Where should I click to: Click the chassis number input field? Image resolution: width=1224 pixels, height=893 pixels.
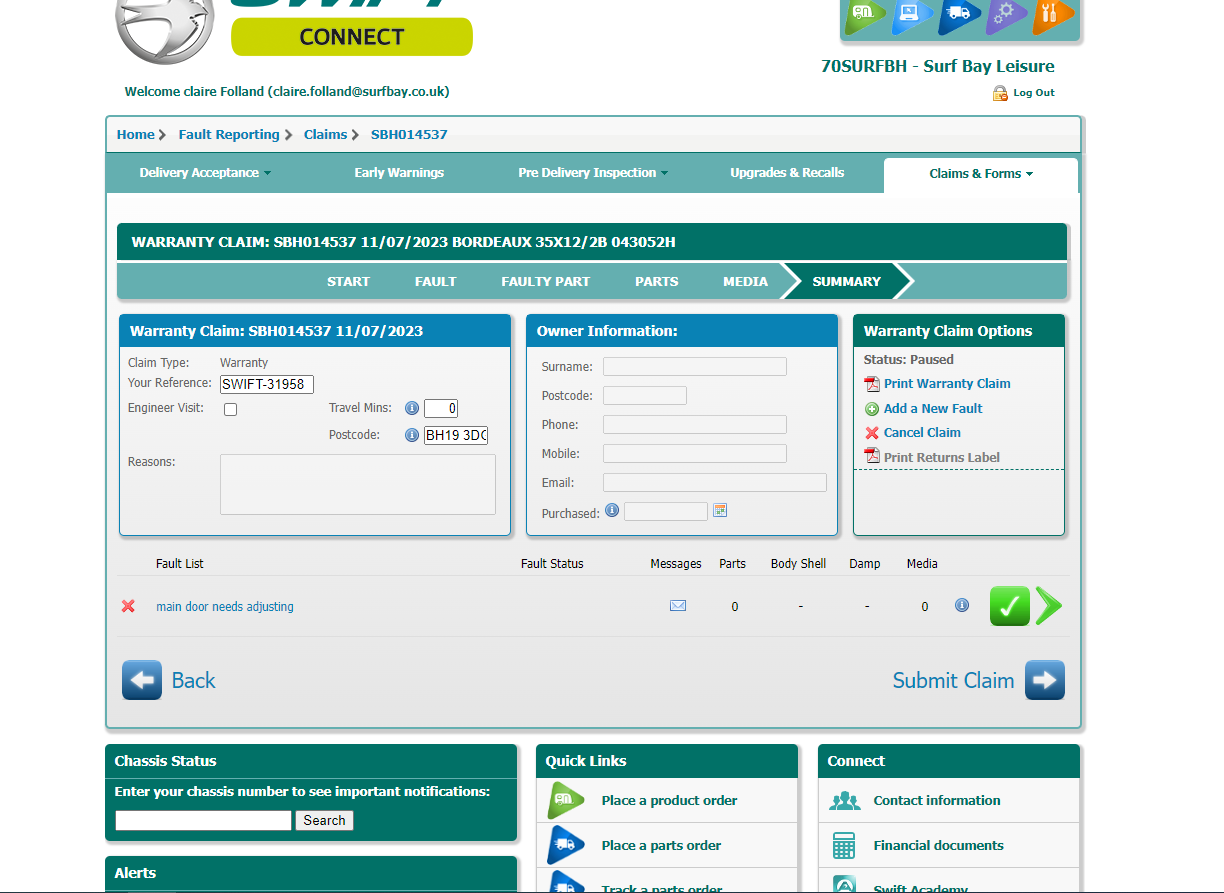tap(203, 820)
